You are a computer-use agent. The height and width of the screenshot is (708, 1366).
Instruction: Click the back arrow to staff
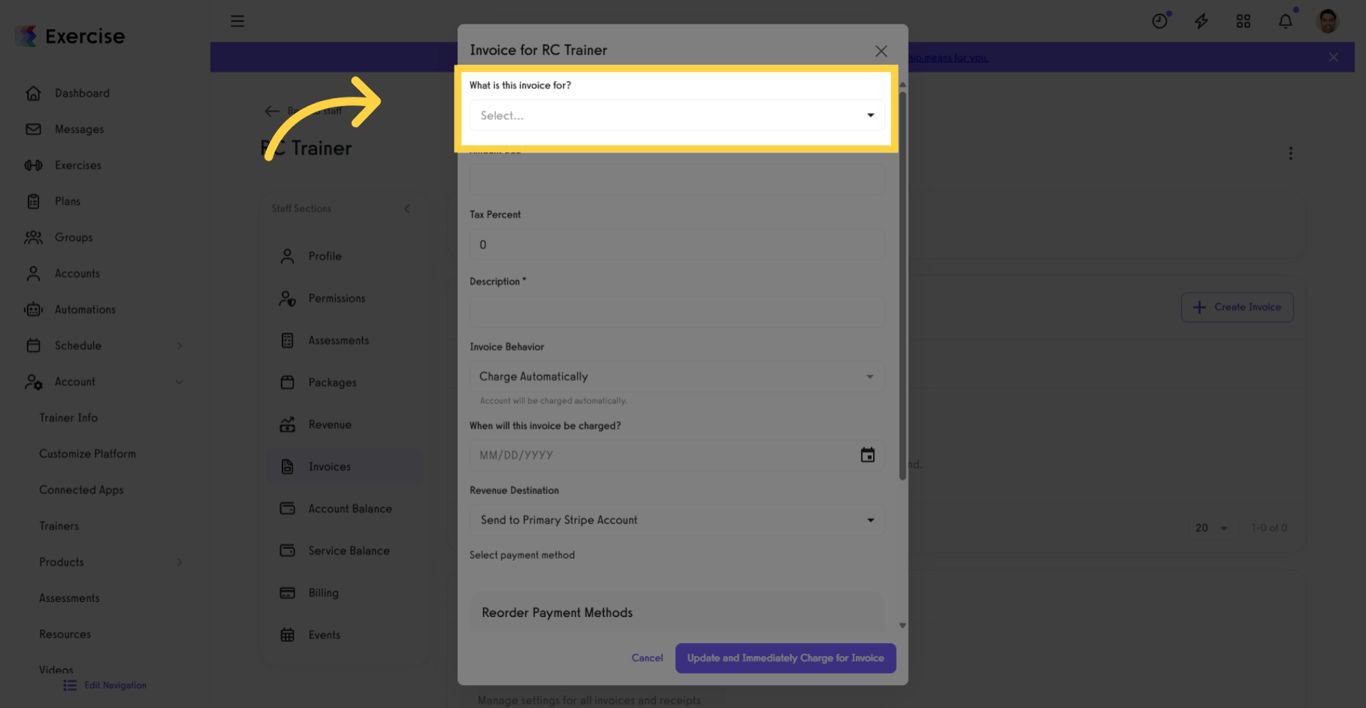tap(272, 111)
